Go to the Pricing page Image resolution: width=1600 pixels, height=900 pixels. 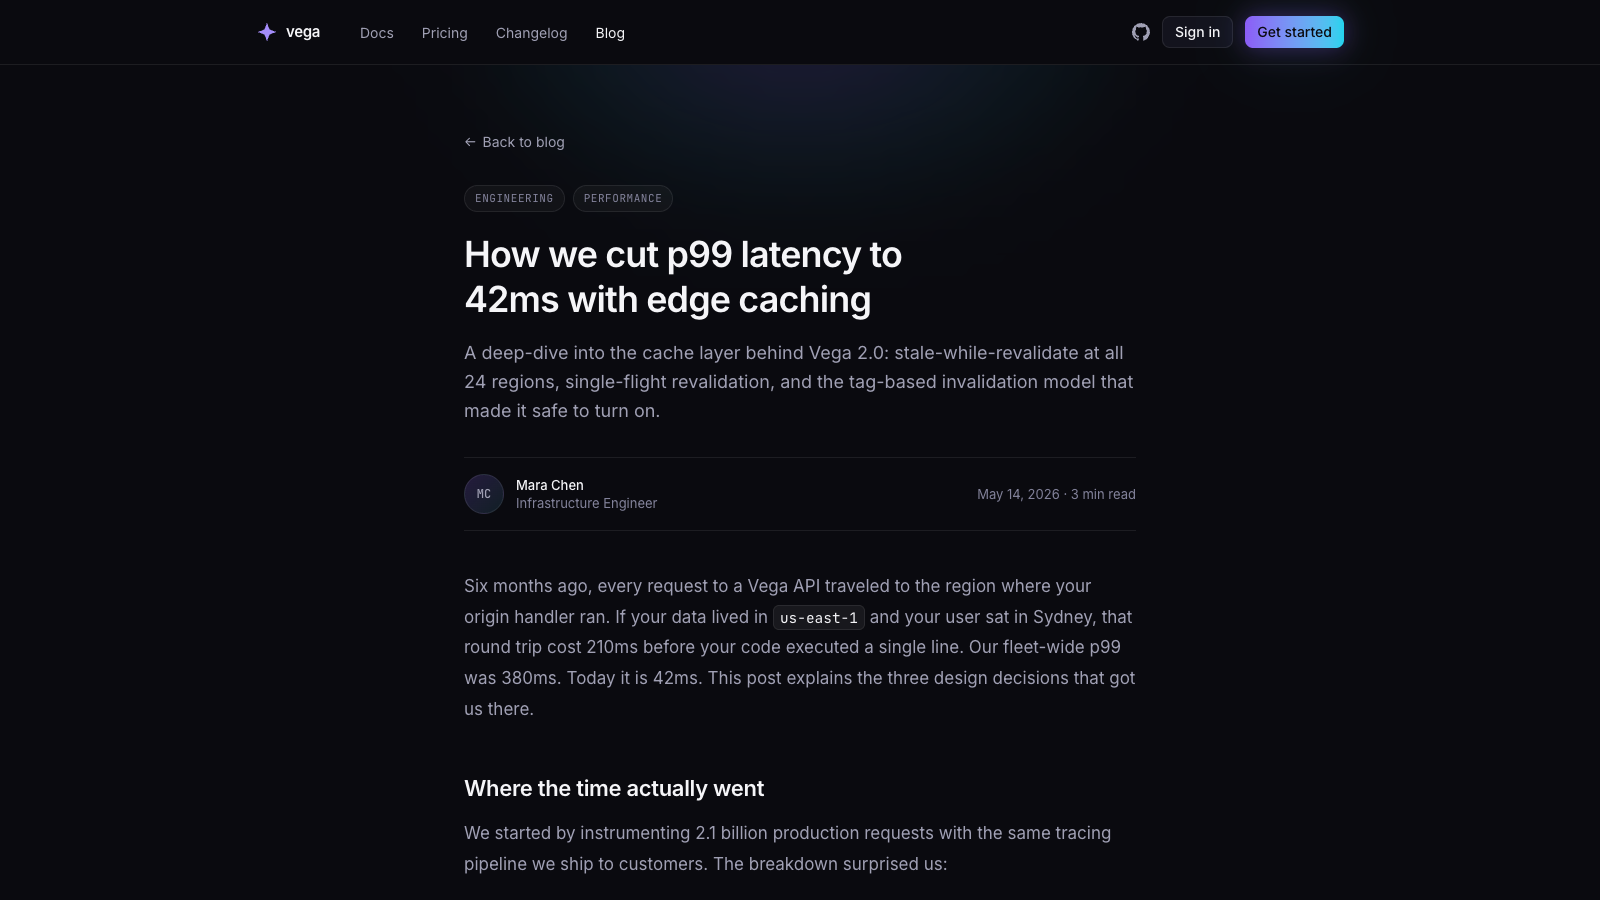[x=445, y=33]
